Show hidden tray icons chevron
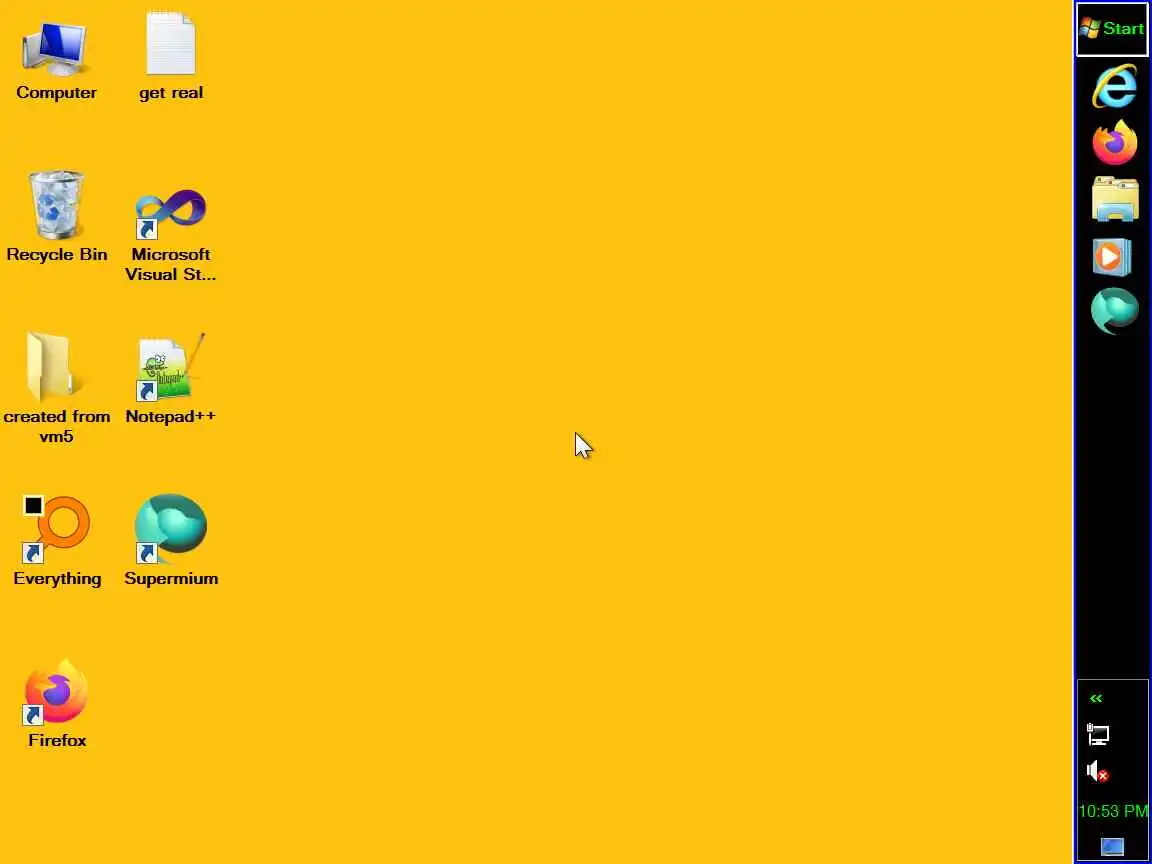This screenshot has height=864, width=1152. [1096, 699]
